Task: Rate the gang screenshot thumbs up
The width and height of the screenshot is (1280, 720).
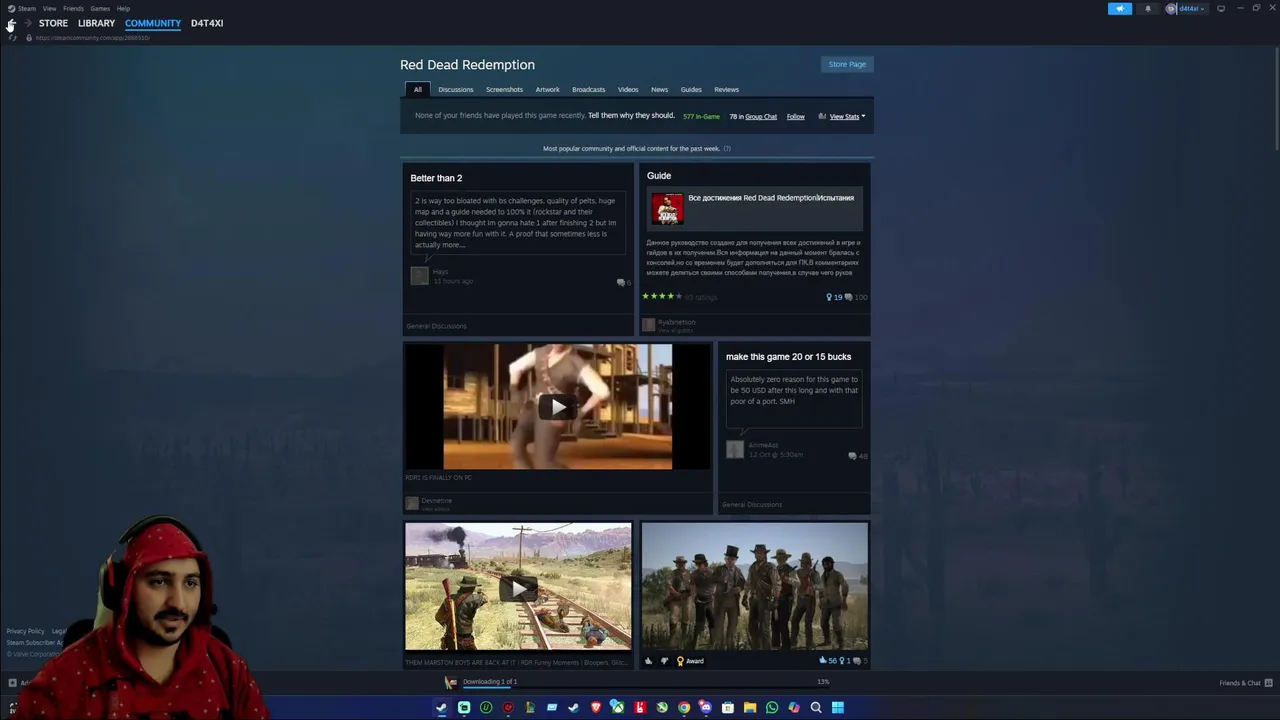Action: click(649, 661)
